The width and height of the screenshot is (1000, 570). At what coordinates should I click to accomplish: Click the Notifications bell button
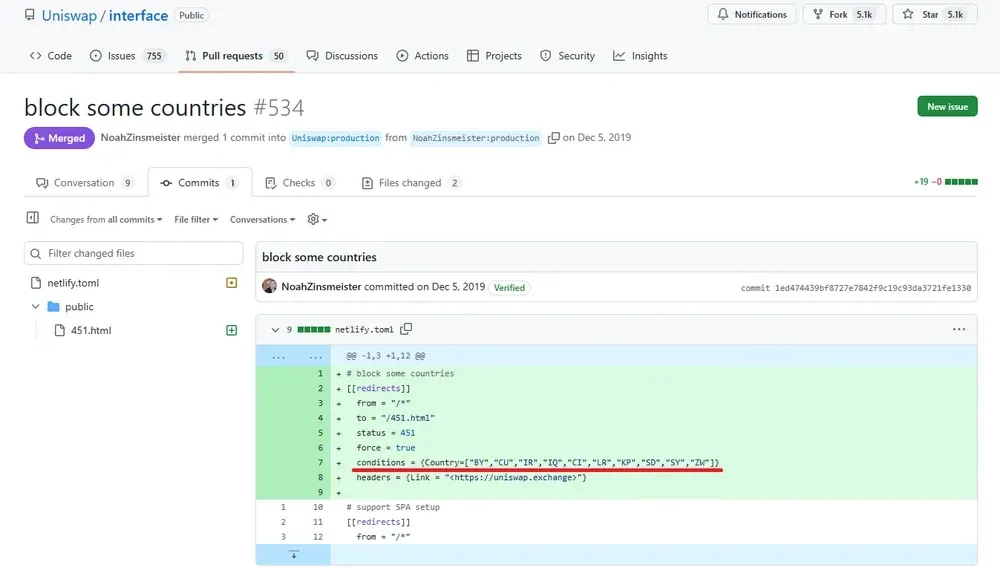752,14
